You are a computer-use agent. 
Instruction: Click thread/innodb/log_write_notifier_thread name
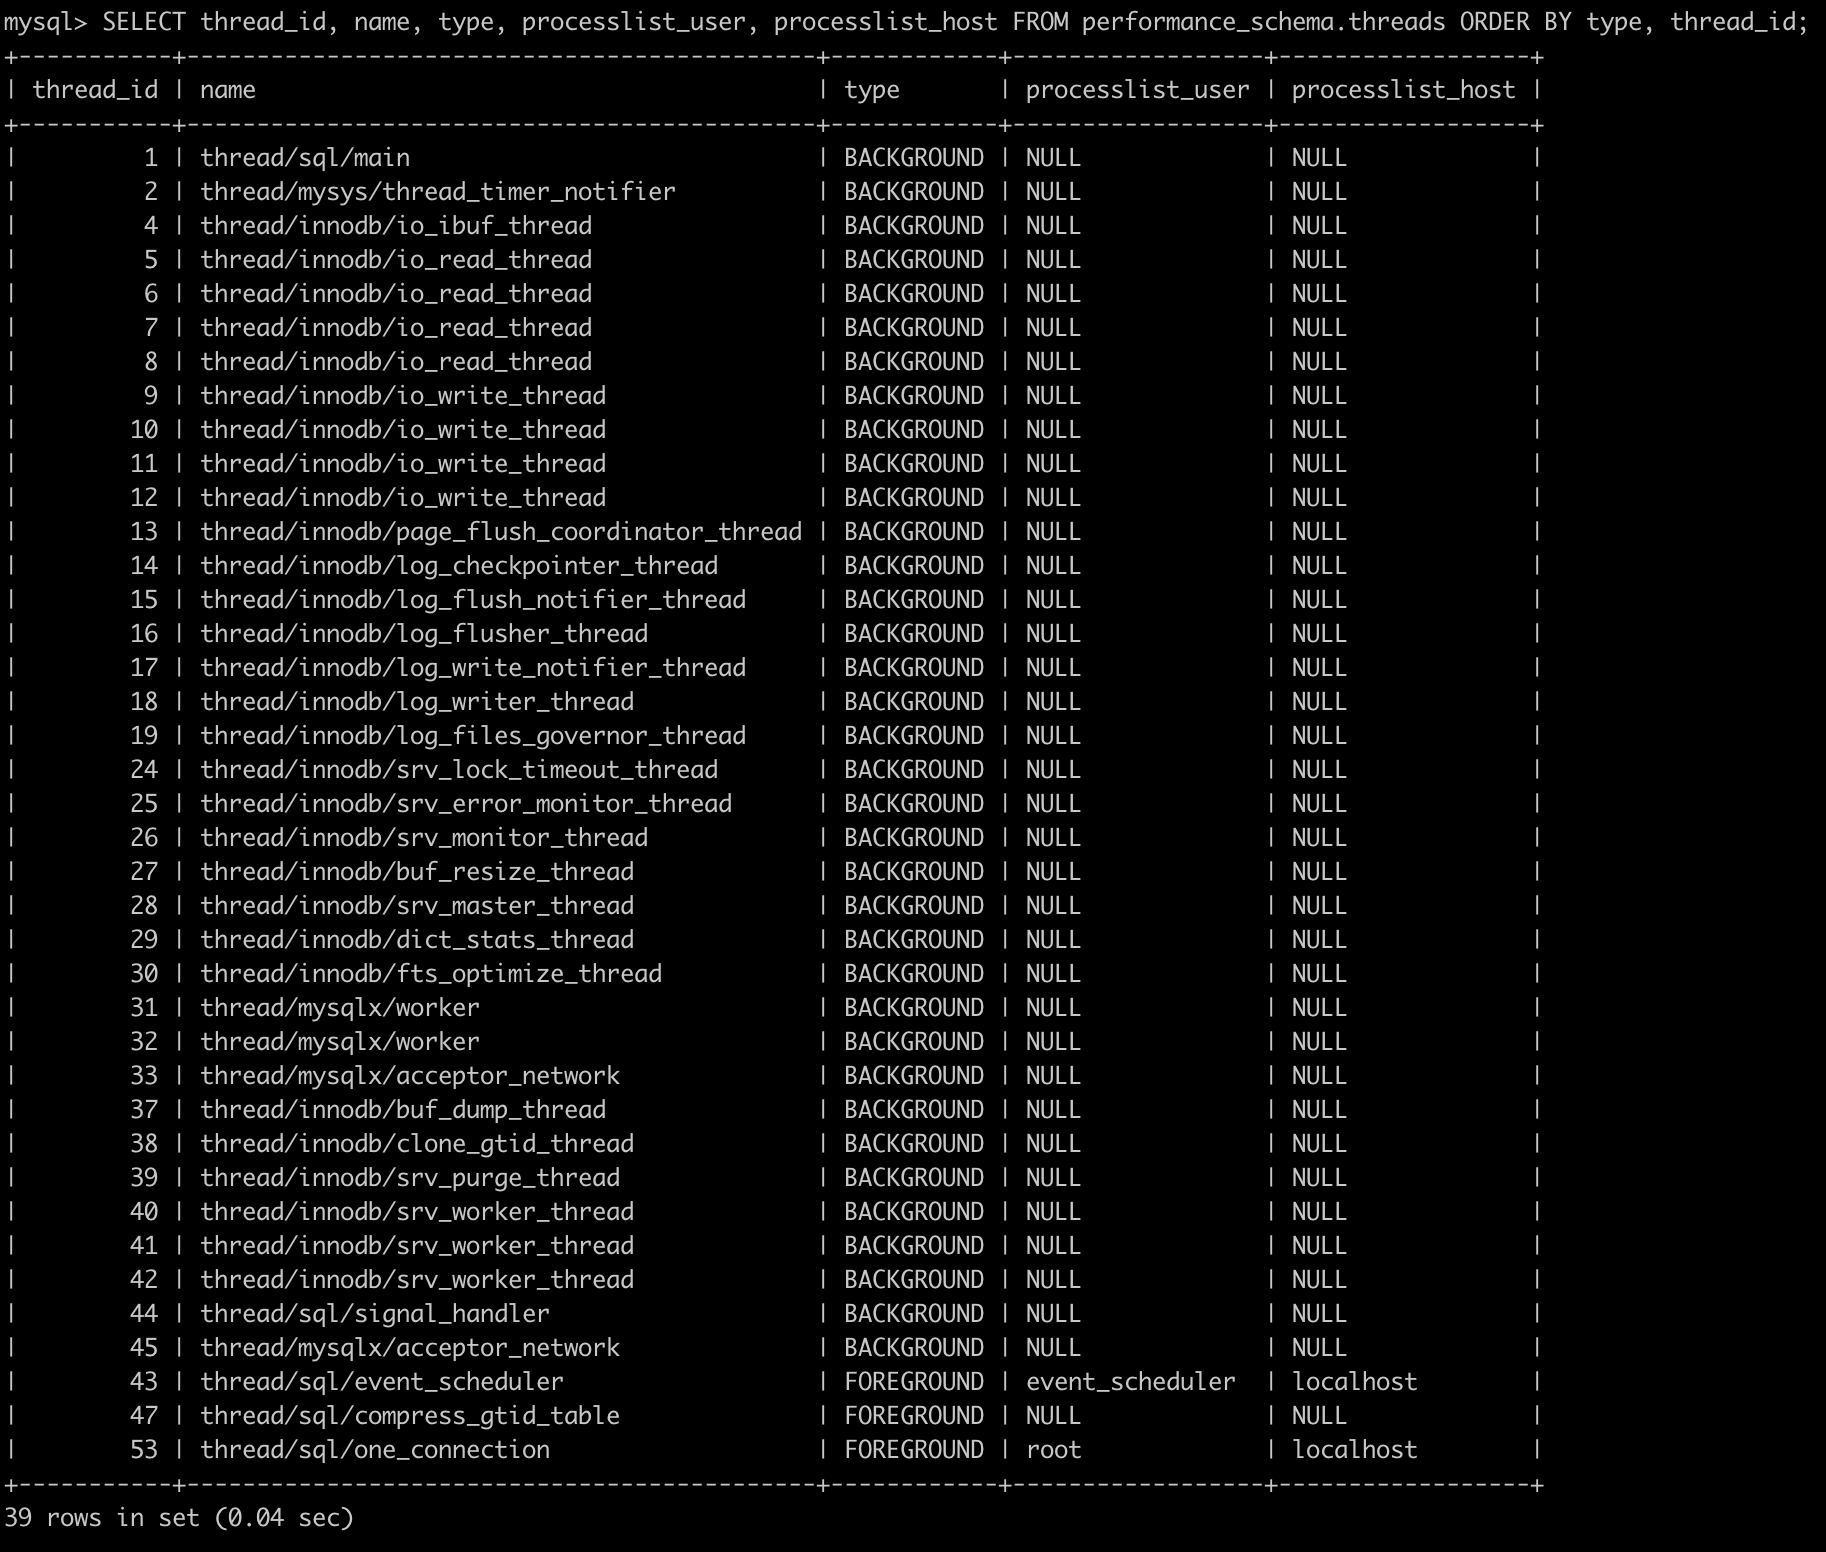pyautogui.click(x=473, y=668)
